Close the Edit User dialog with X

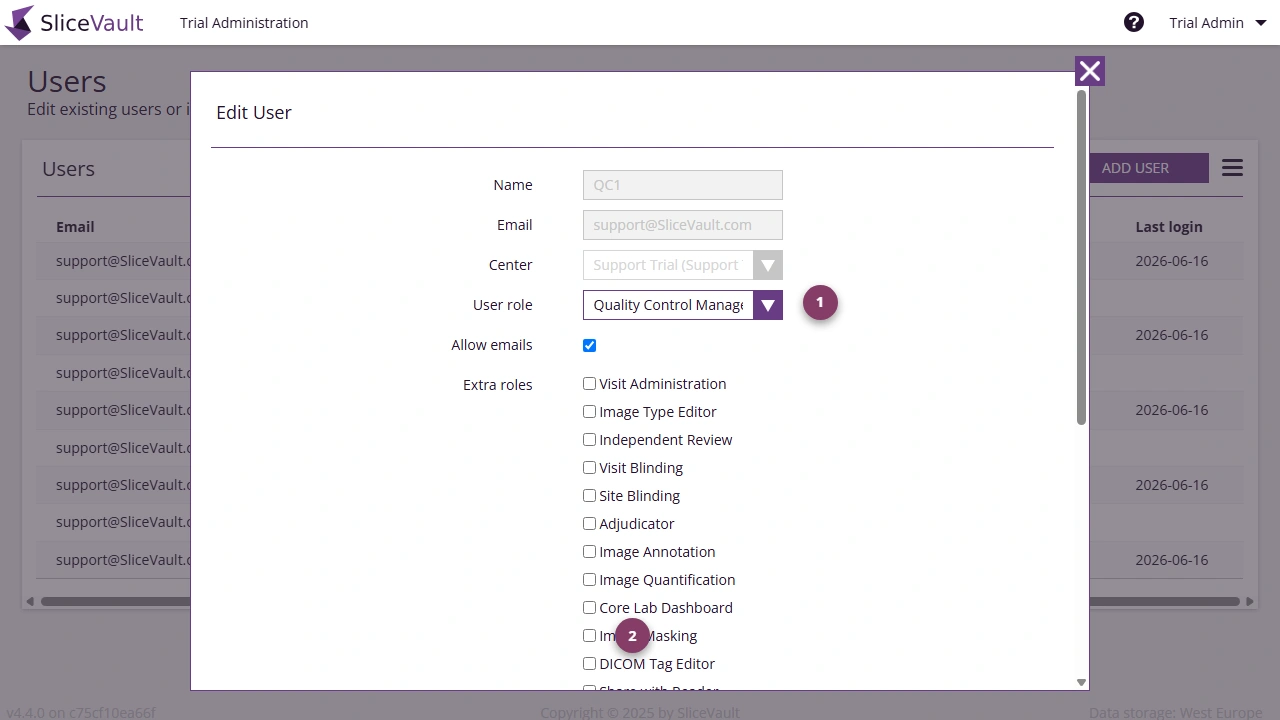tap(1090, 71)
